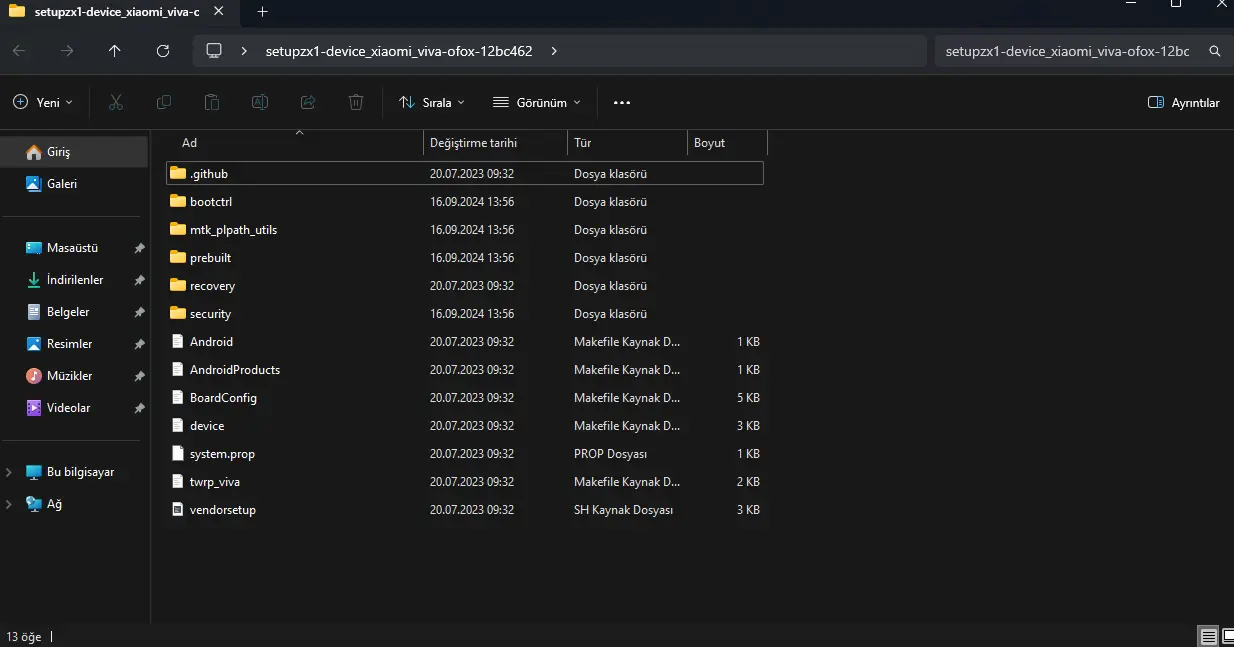This screenshot has width=1234, height=647.
Task: Sort by the Tür column header
Action: tap(627, 143)
